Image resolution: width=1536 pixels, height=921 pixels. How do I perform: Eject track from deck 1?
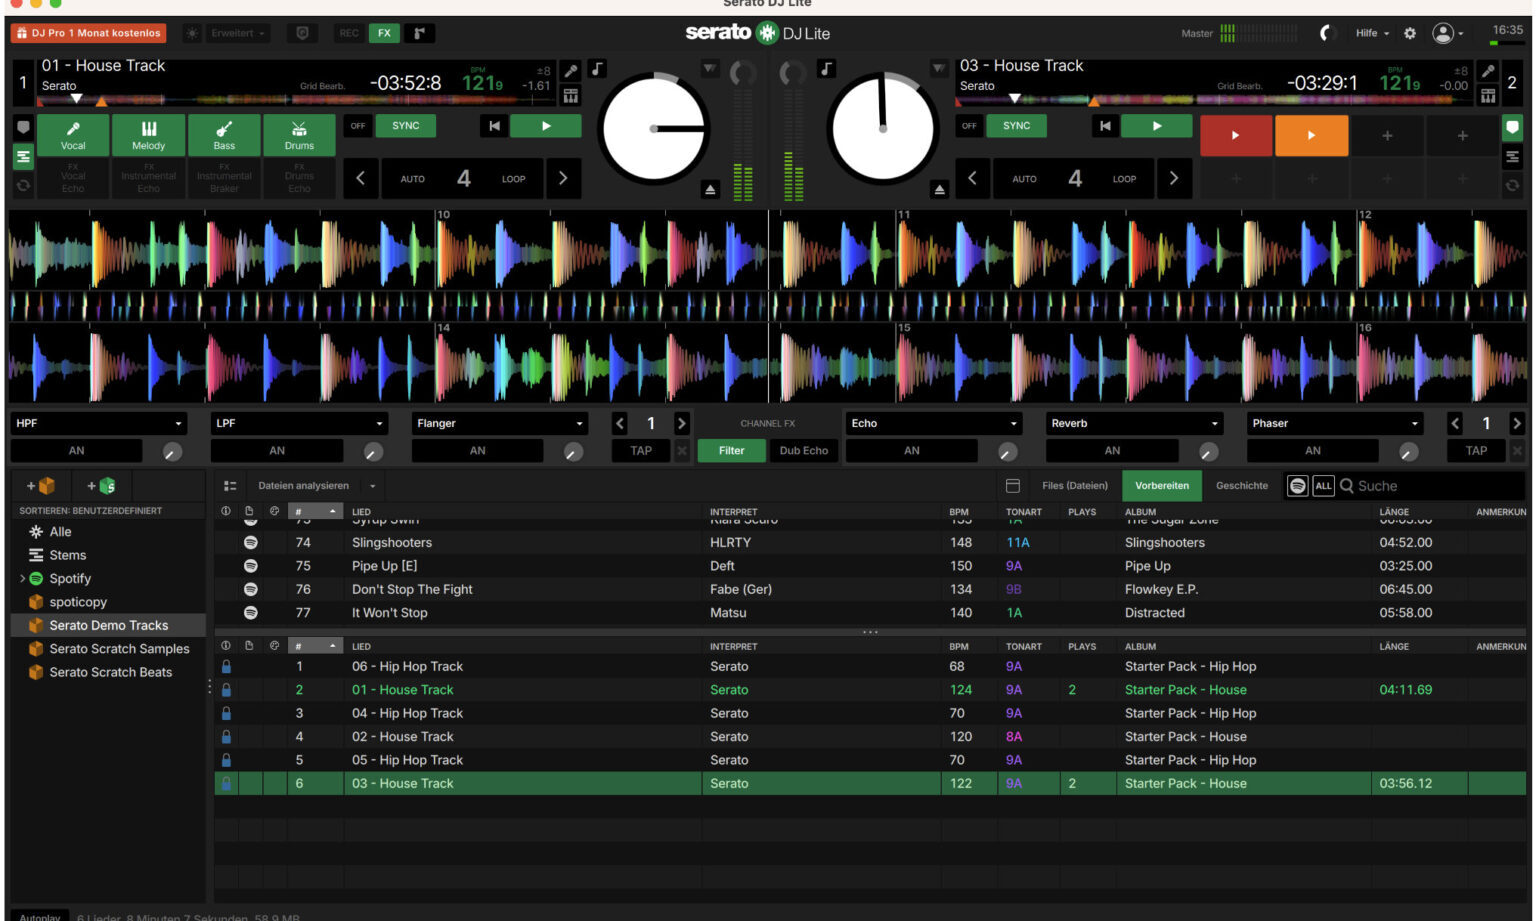coord(710,189)
